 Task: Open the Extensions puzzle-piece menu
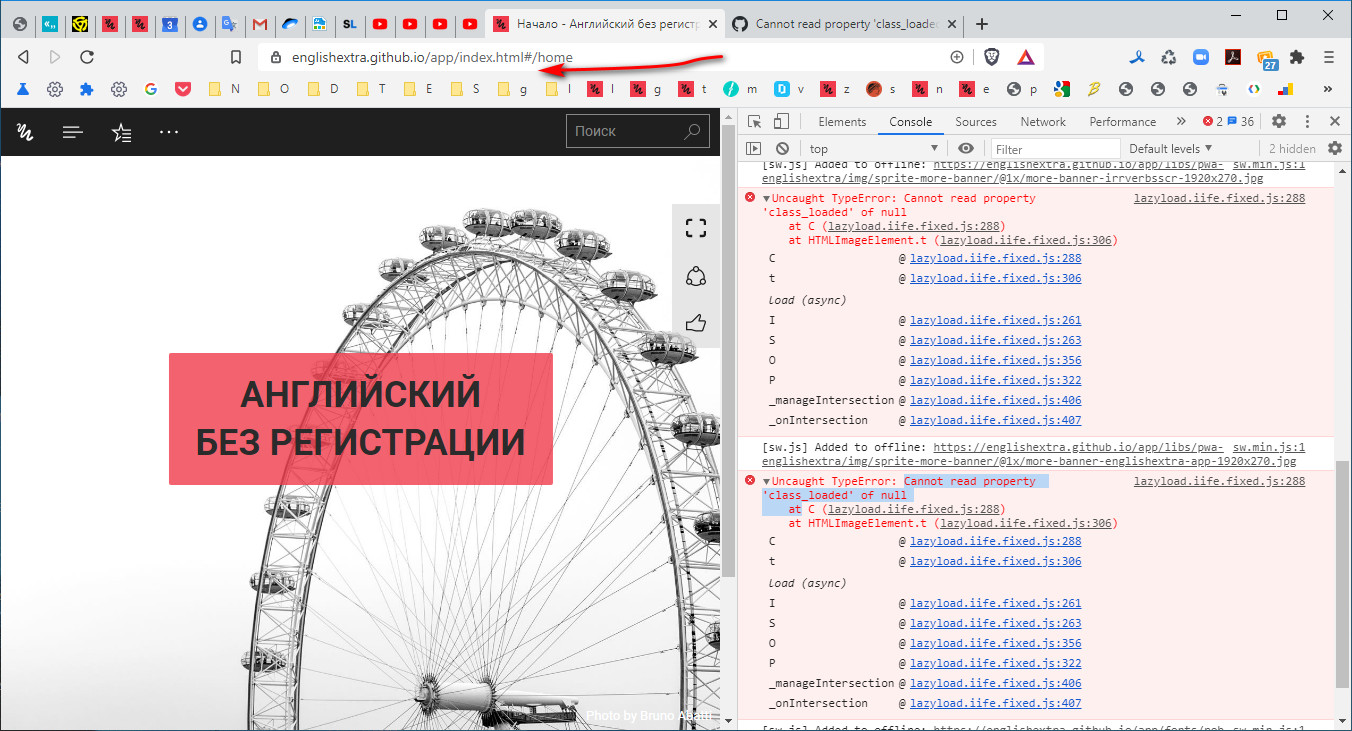[x=1298, y=57]
